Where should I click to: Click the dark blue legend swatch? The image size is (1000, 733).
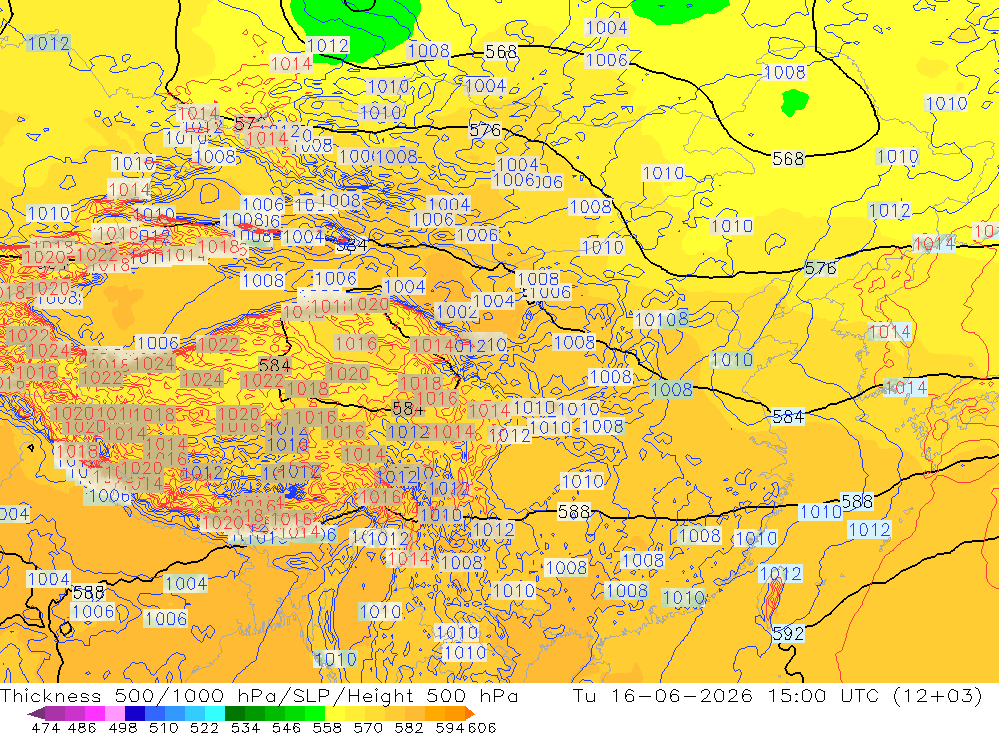click(135, 713)
